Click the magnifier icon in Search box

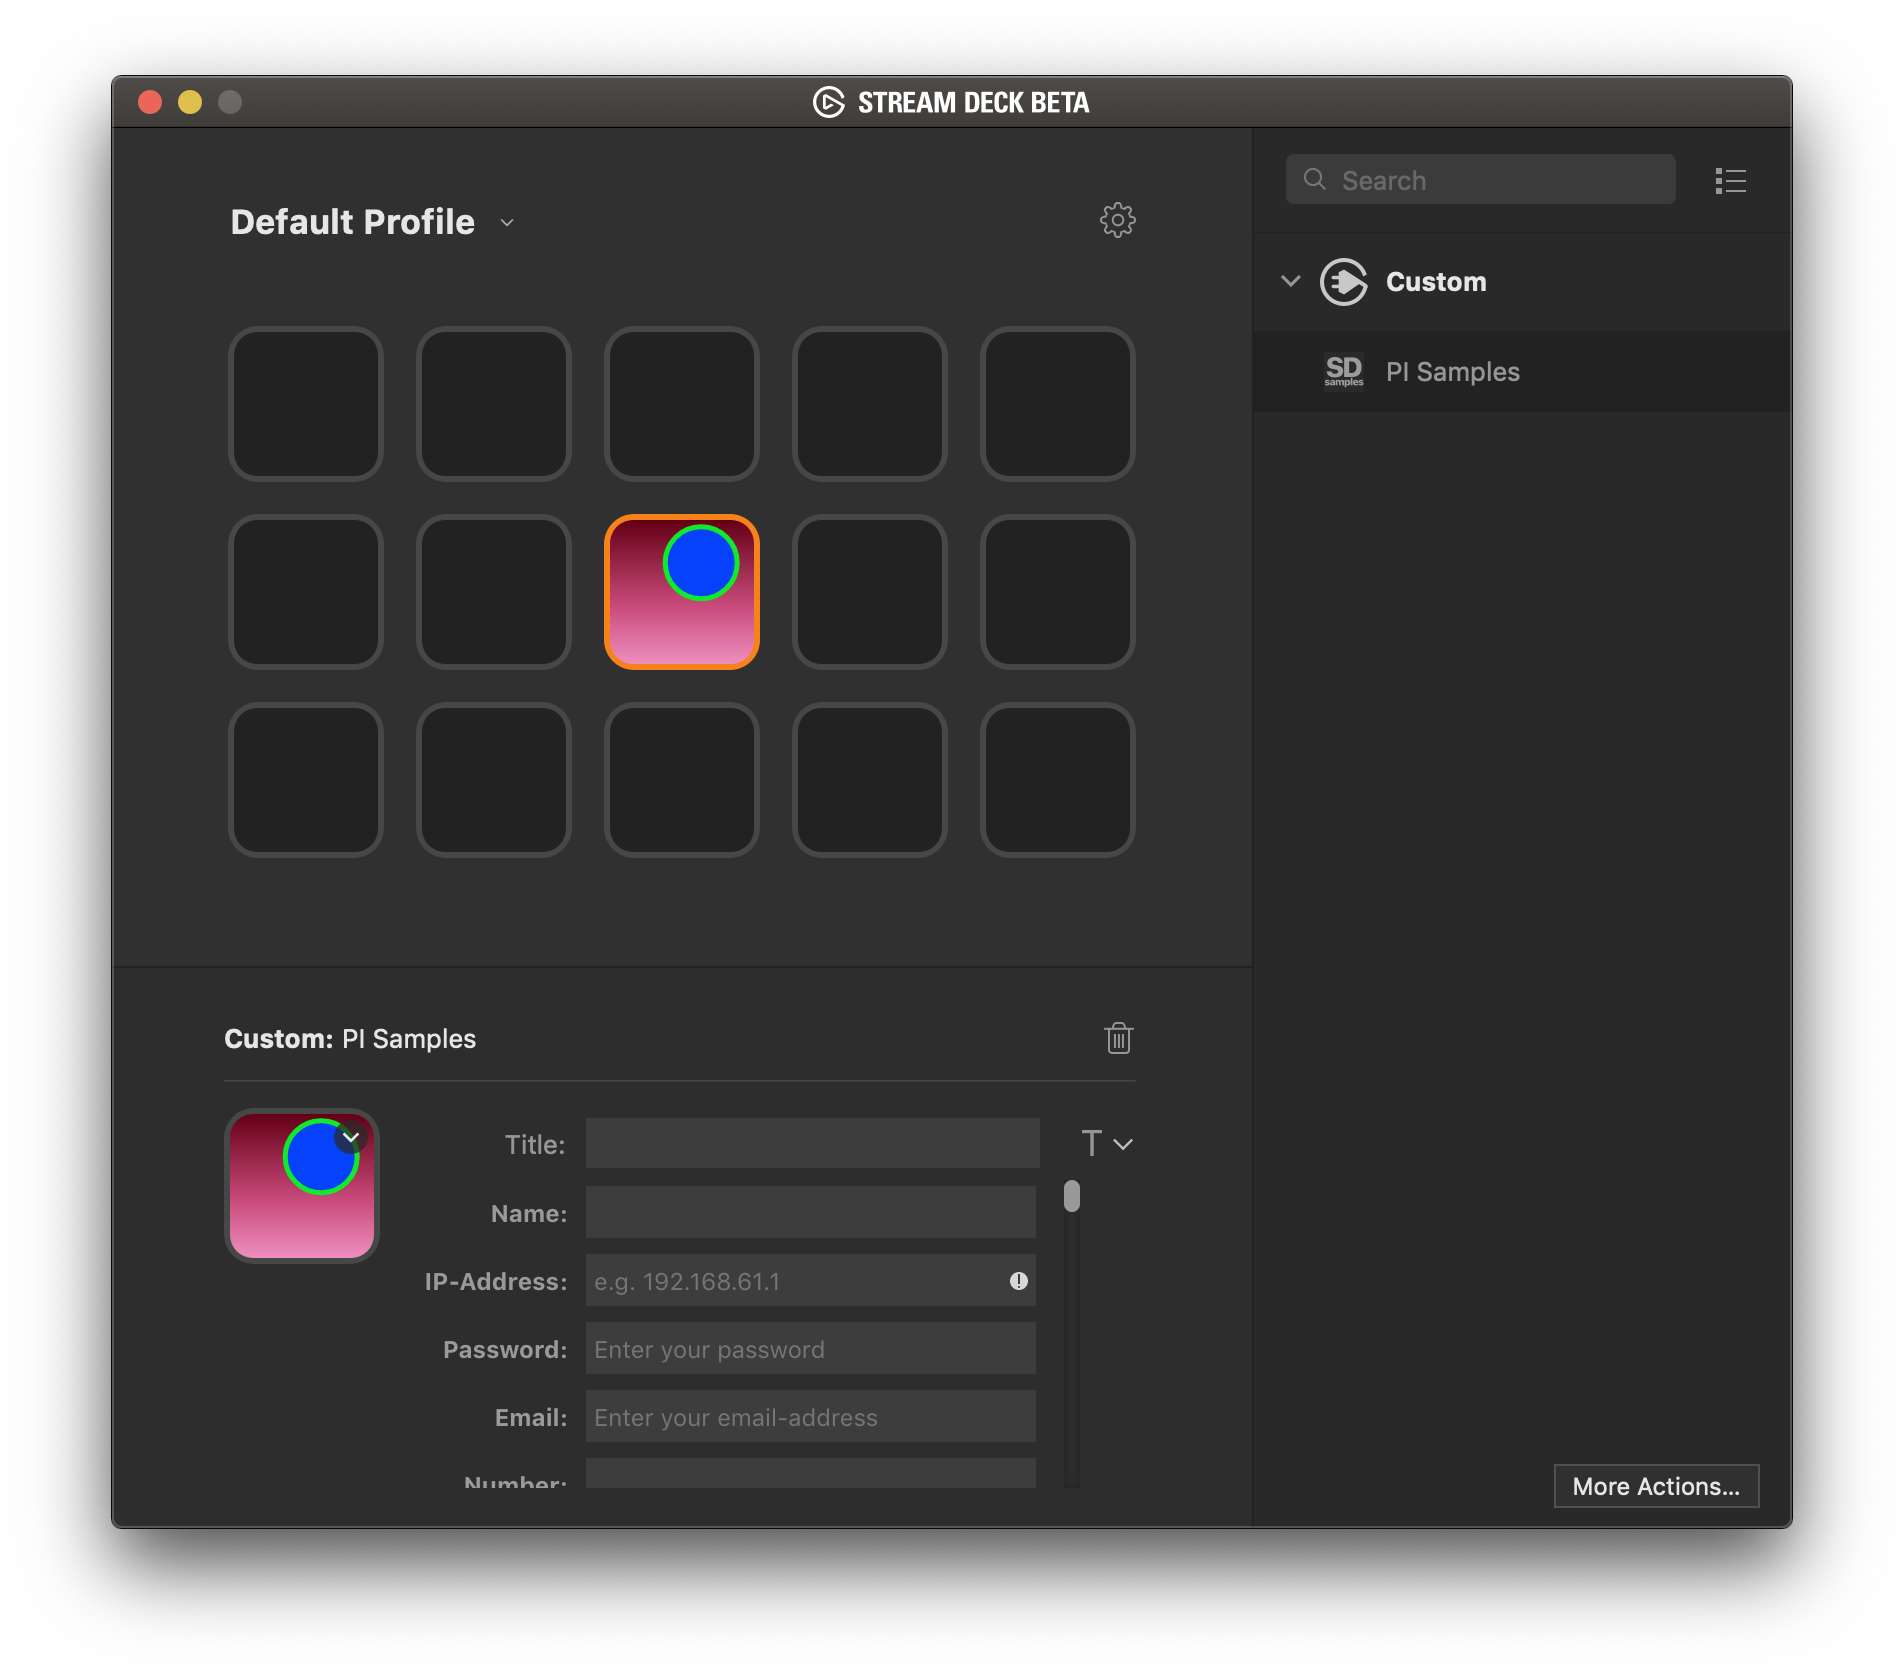point(1315,180)
